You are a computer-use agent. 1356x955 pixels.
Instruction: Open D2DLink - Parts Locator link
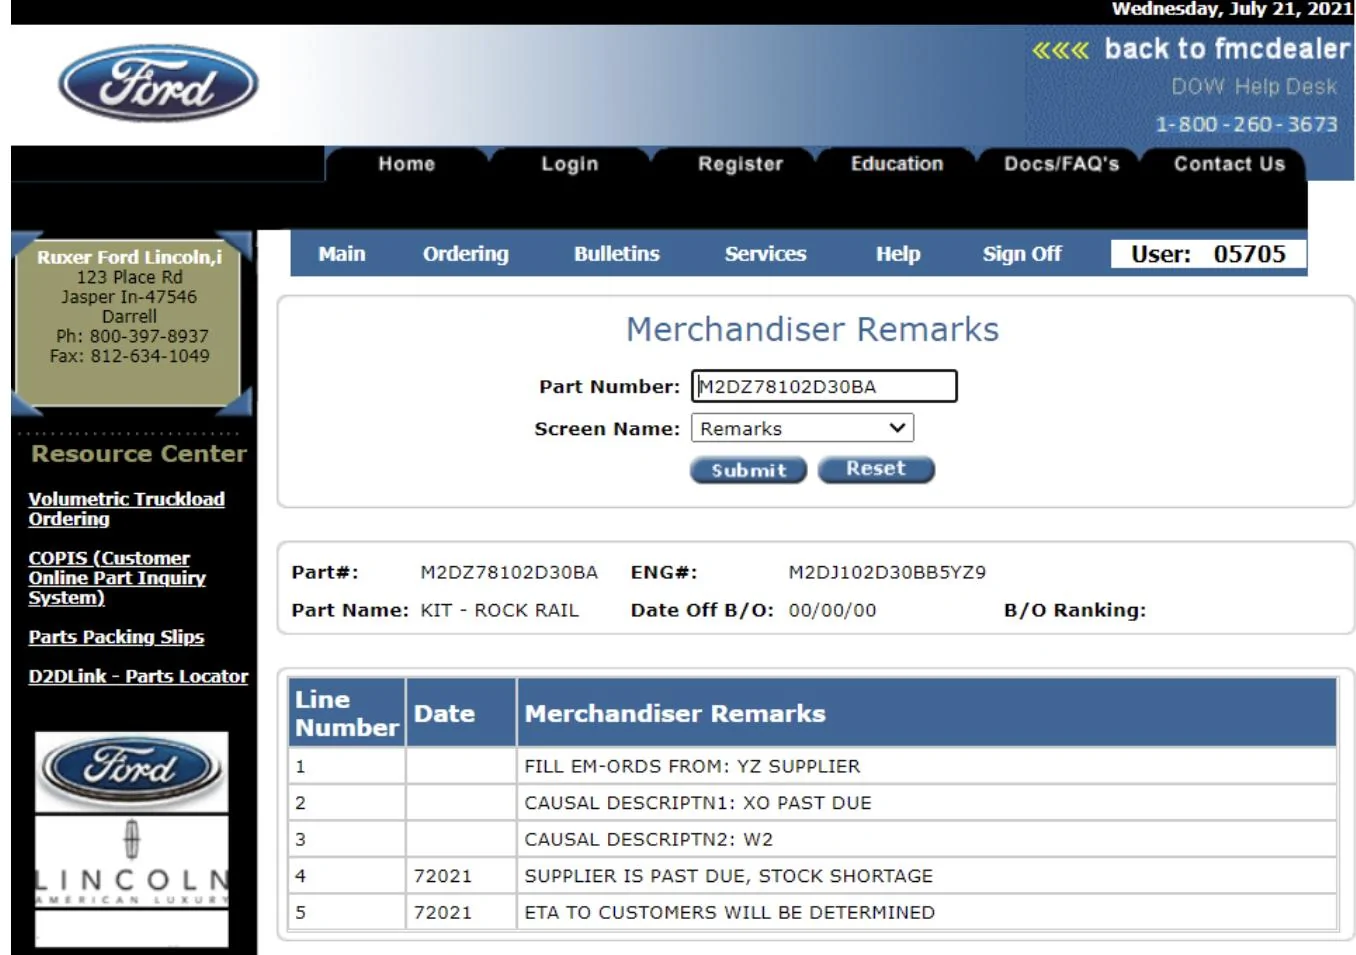point(138,677)
